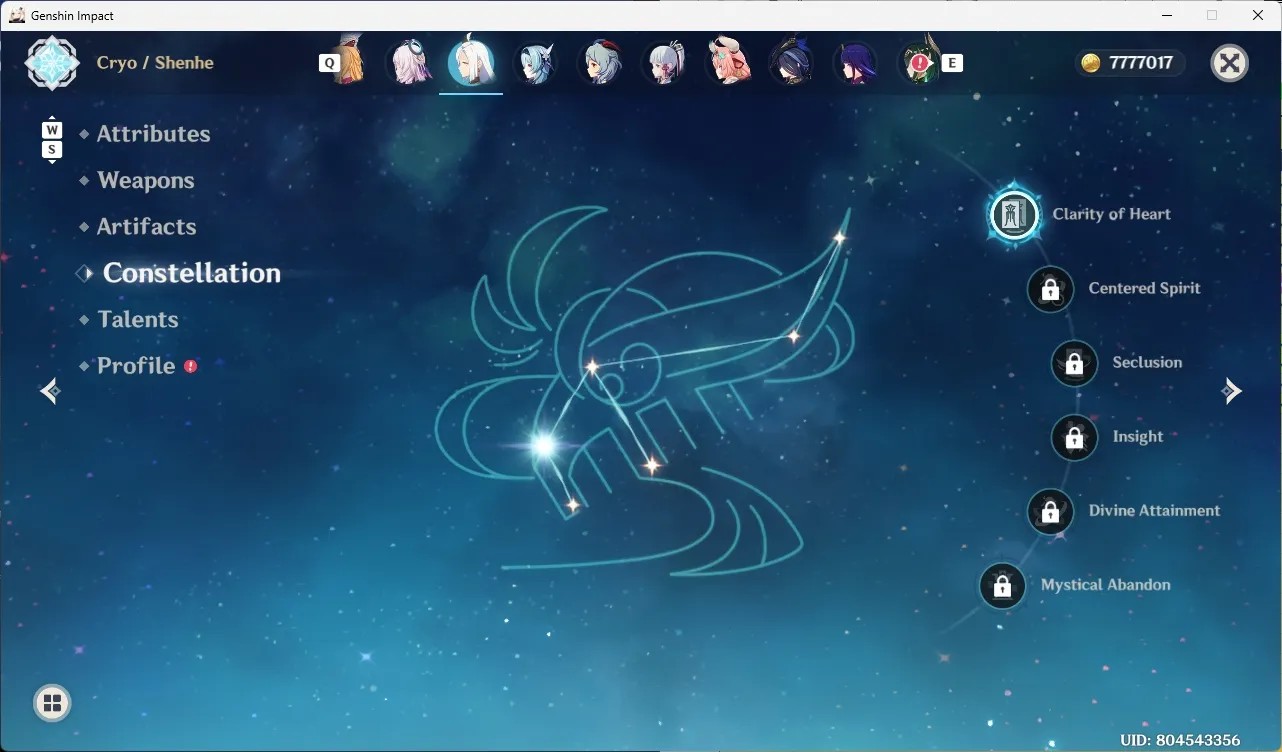Click the W/S navigation key indicator

52,140
